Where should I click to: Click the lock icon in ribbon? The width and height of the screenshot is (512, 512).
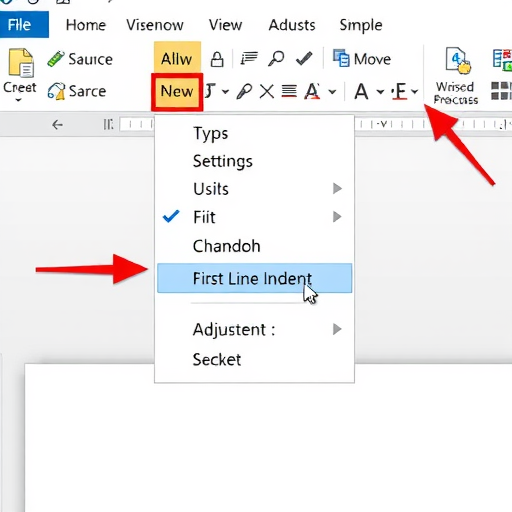pos(217,59)
